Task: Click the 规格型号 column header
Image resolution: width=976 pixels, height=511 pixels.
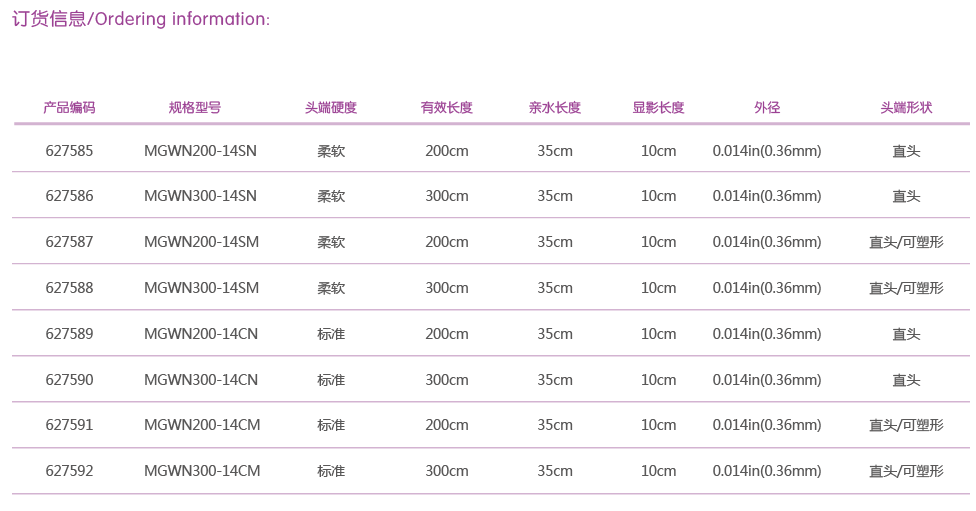Action: [x=195, y=108]
